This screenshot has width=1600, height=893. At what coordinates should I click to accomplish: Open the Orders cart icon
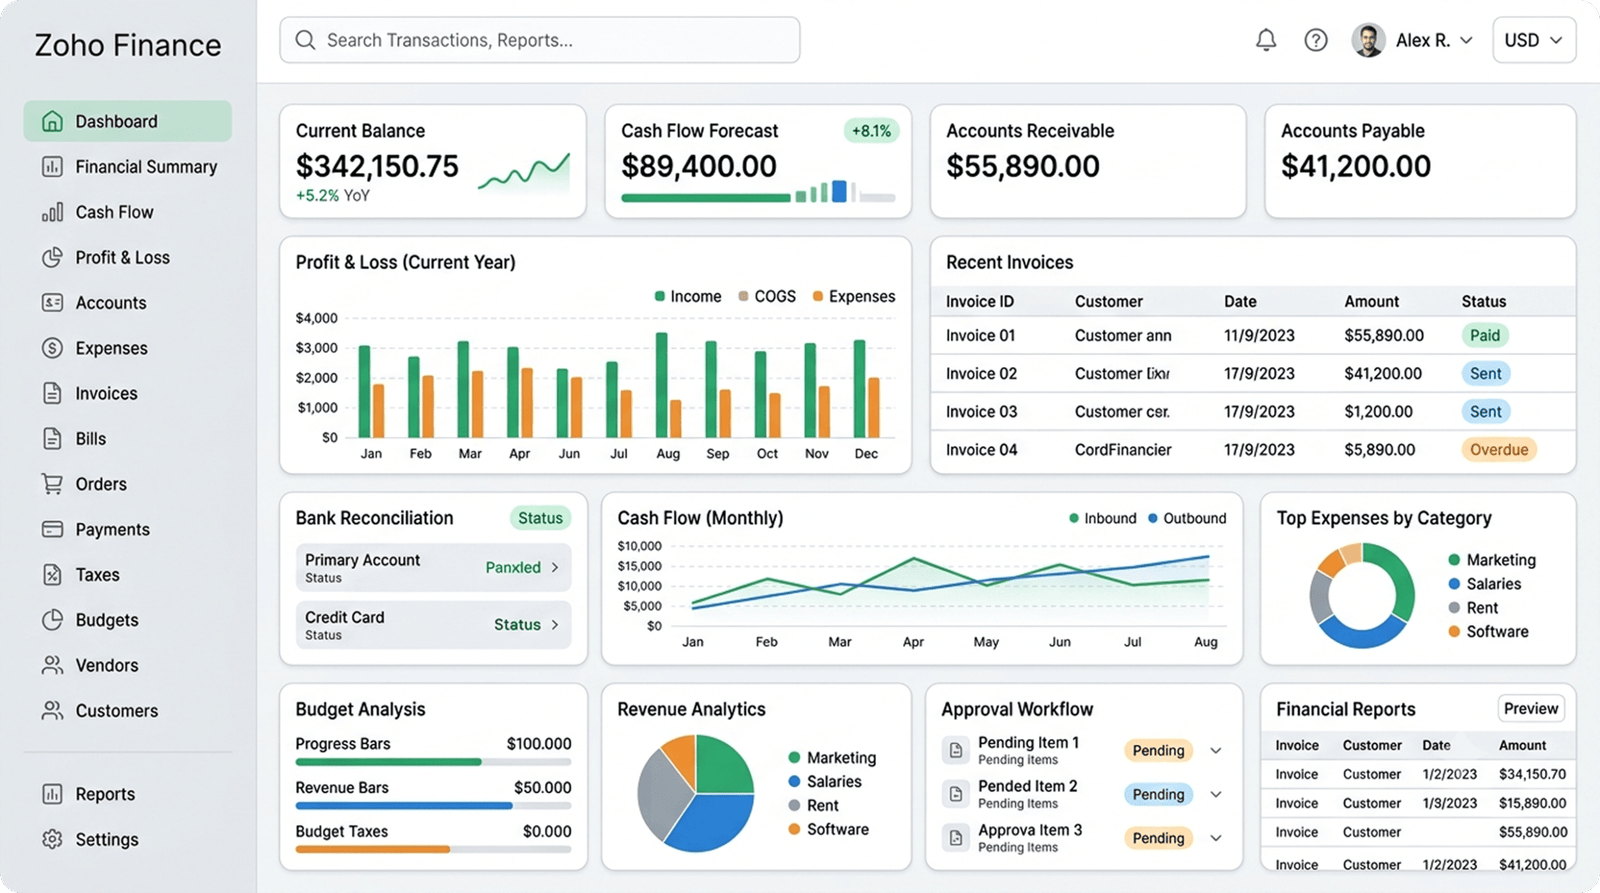(52, 484)
